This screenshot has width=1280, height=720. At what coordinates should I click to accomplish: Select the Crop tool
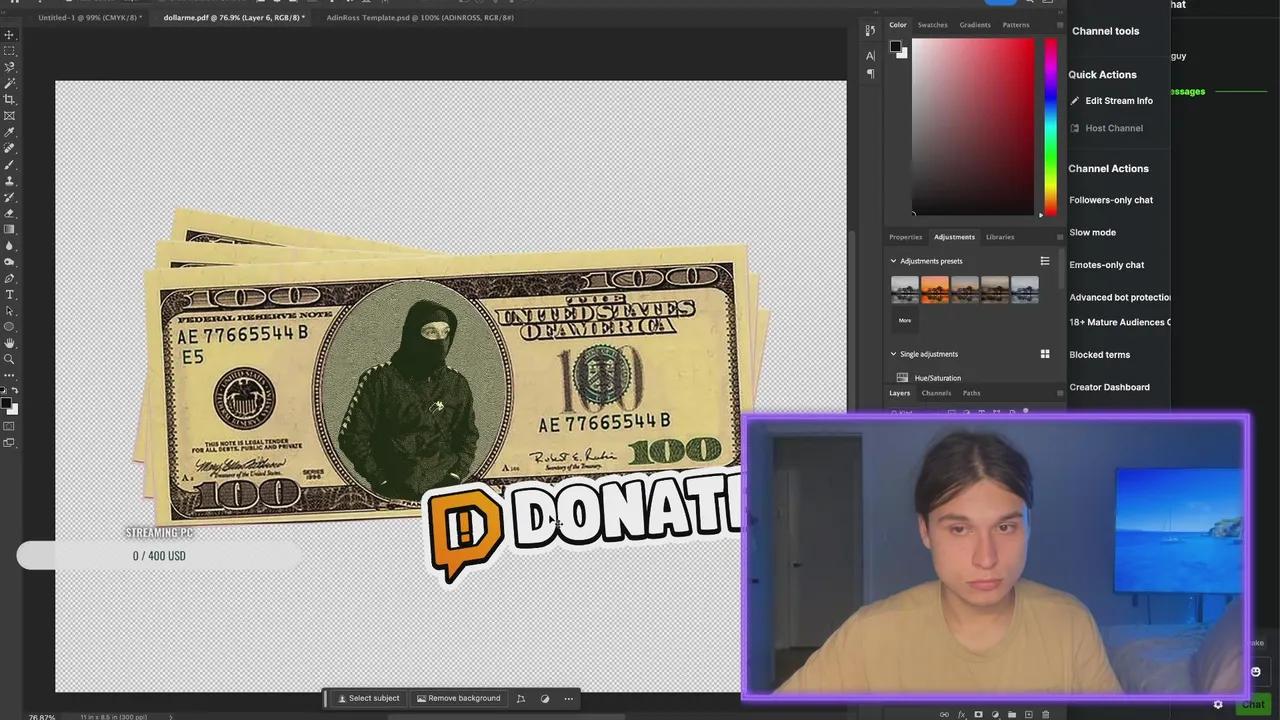(x=10, y=100)
